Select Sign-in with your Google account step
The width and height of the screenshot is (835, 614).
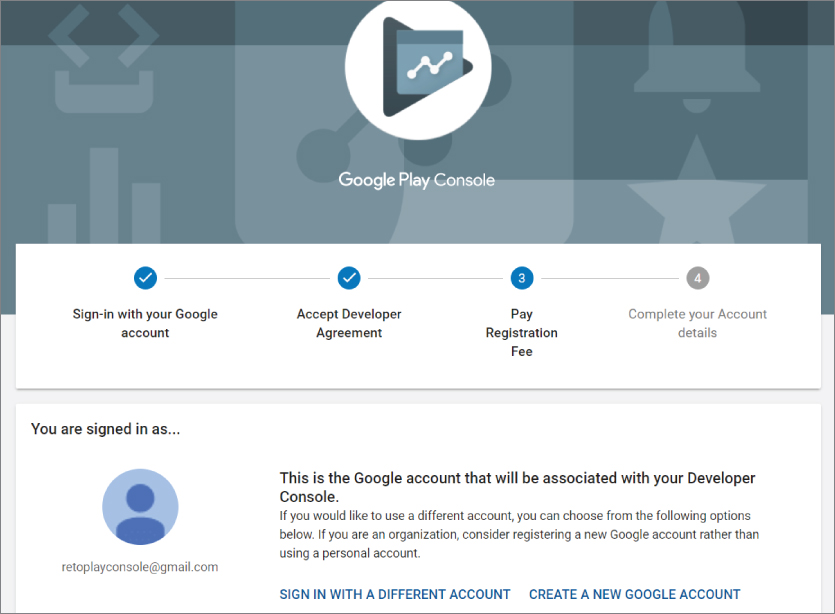coord(145,323)
